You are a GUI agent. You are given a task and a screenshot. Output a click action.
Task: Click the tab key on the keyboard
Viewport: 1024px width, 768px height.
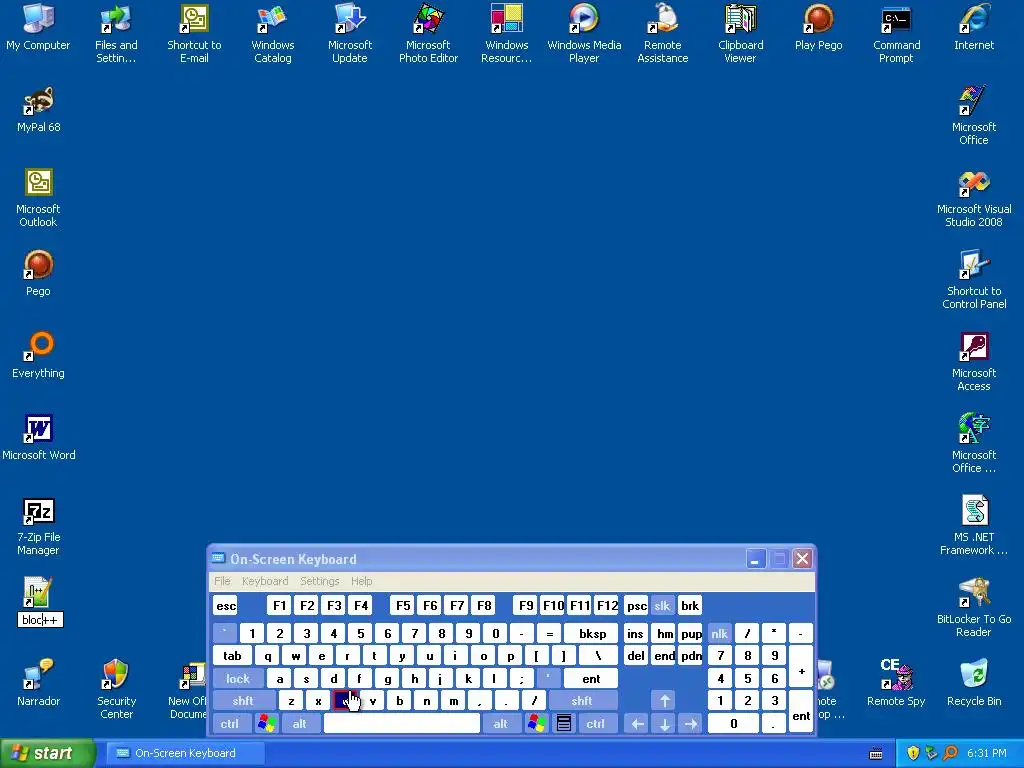[x=232, y=656]
